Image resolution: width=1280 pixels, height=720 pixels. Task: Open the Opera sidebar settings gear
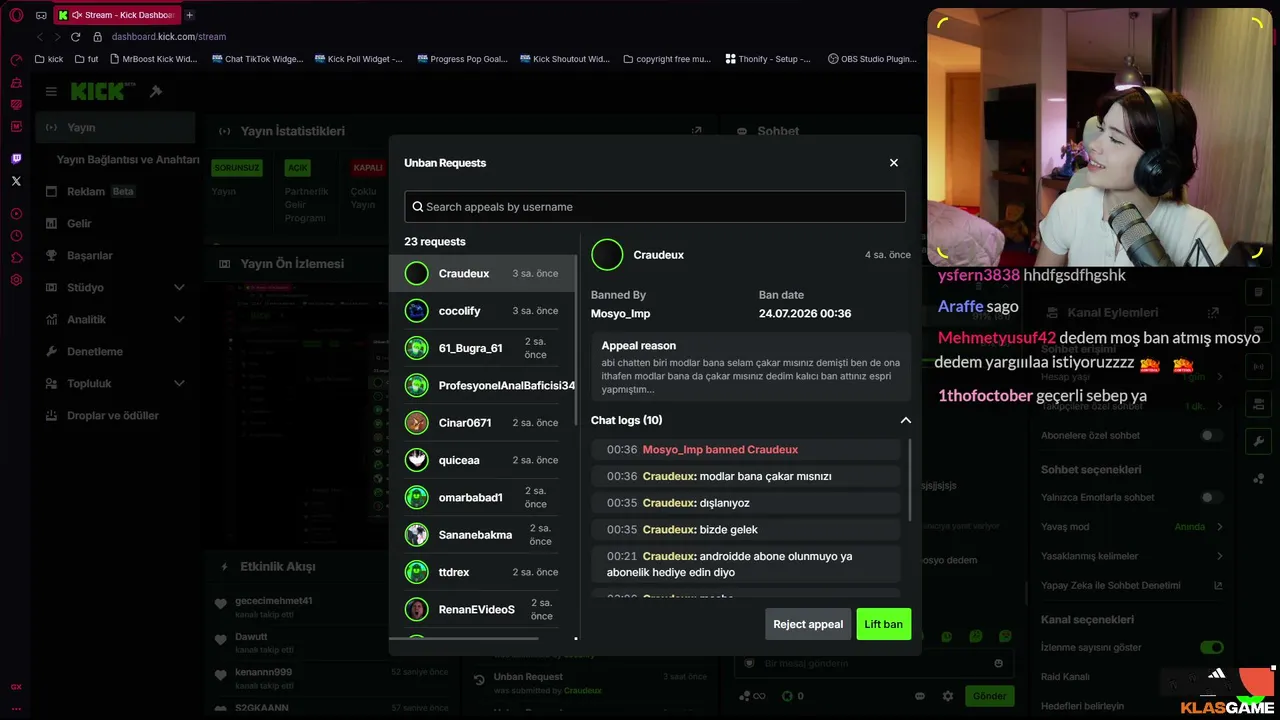pos(16,280)
